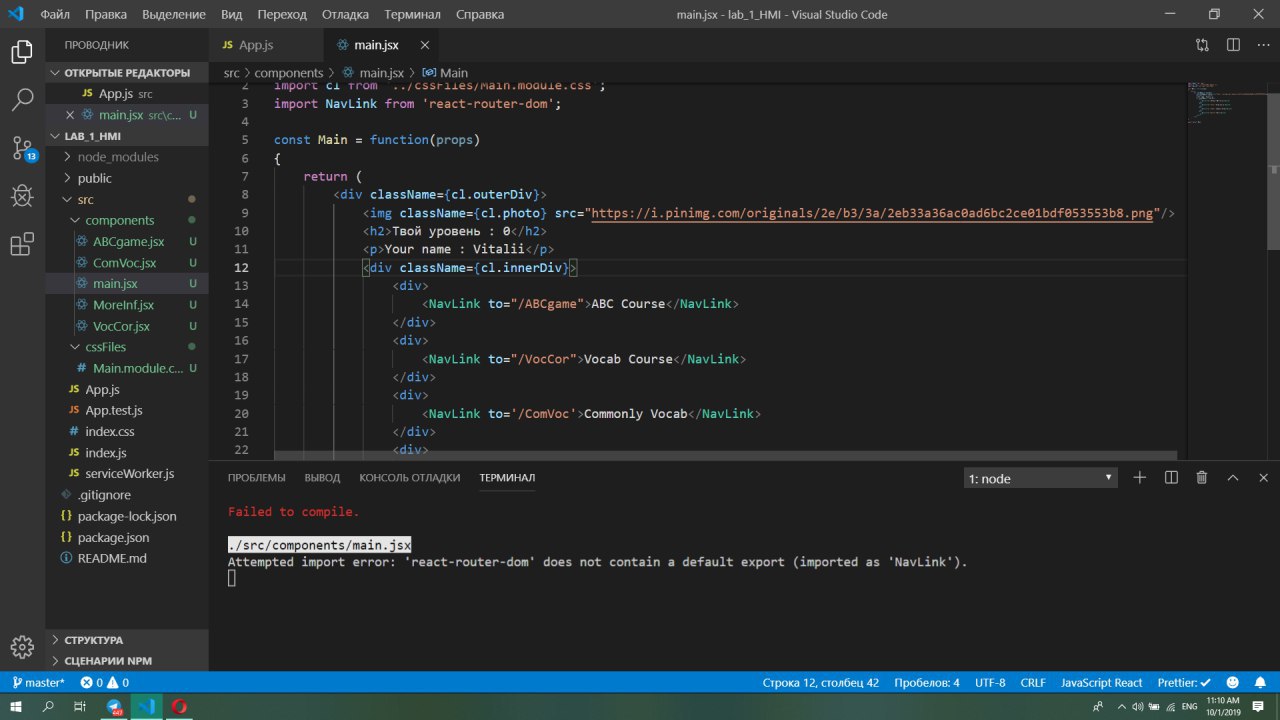Image resolution: width=1280 pixels, height=720 pixels.
Task: Open the Терминал menu
Action: click(x=412, y=15)
